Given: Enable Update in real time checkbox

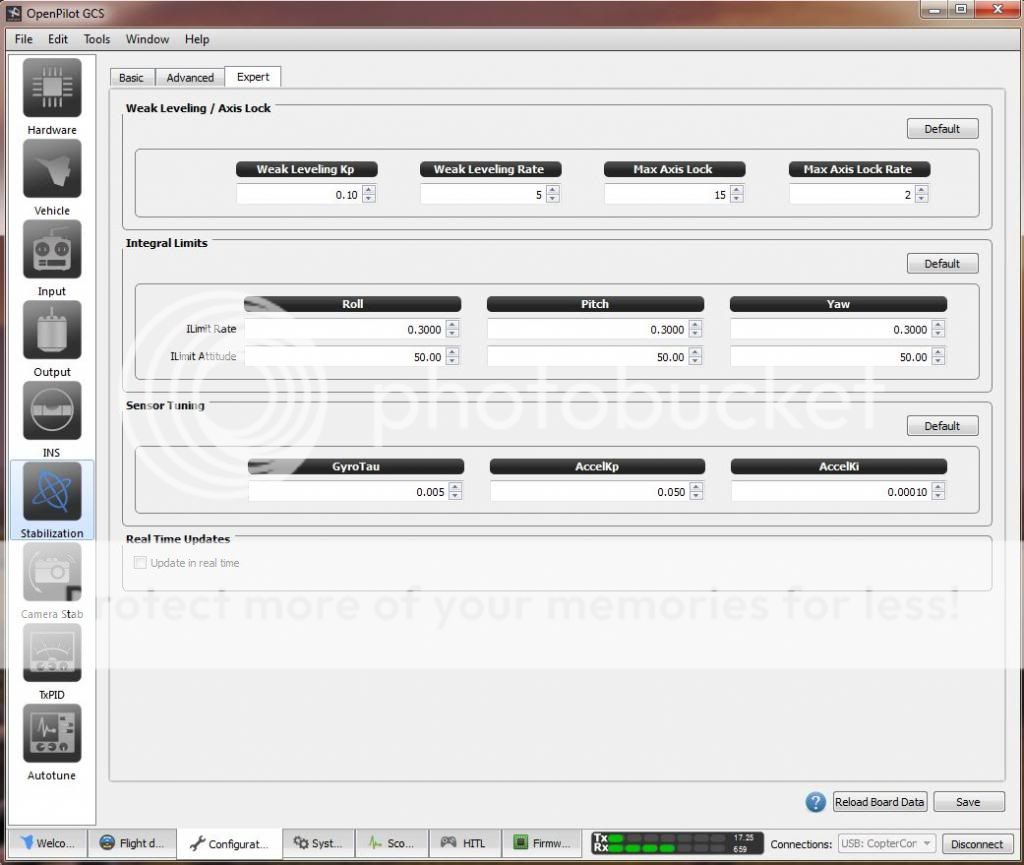Looking at the screenshot, I should tap(140, 563).
